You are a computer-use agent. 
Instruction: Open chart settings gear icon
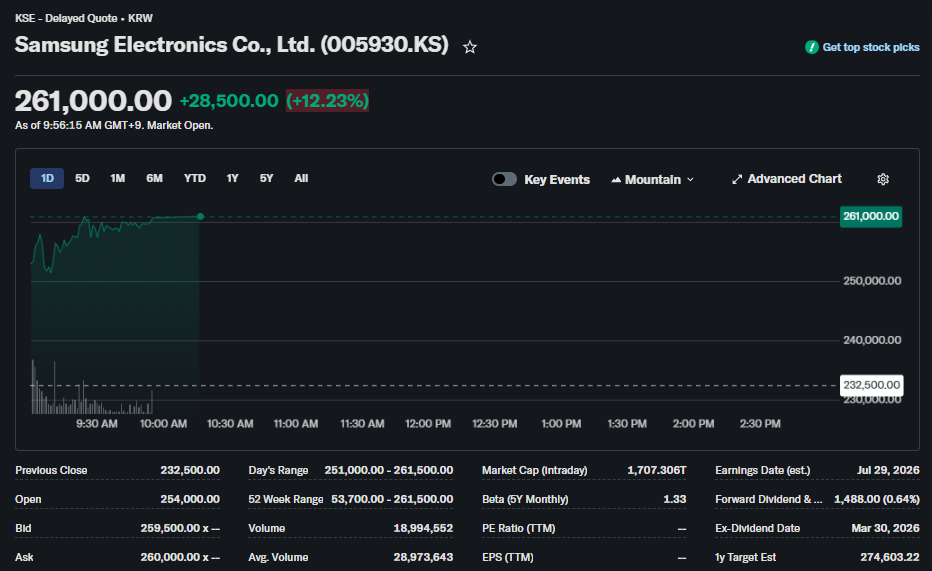tap(883, 179)
